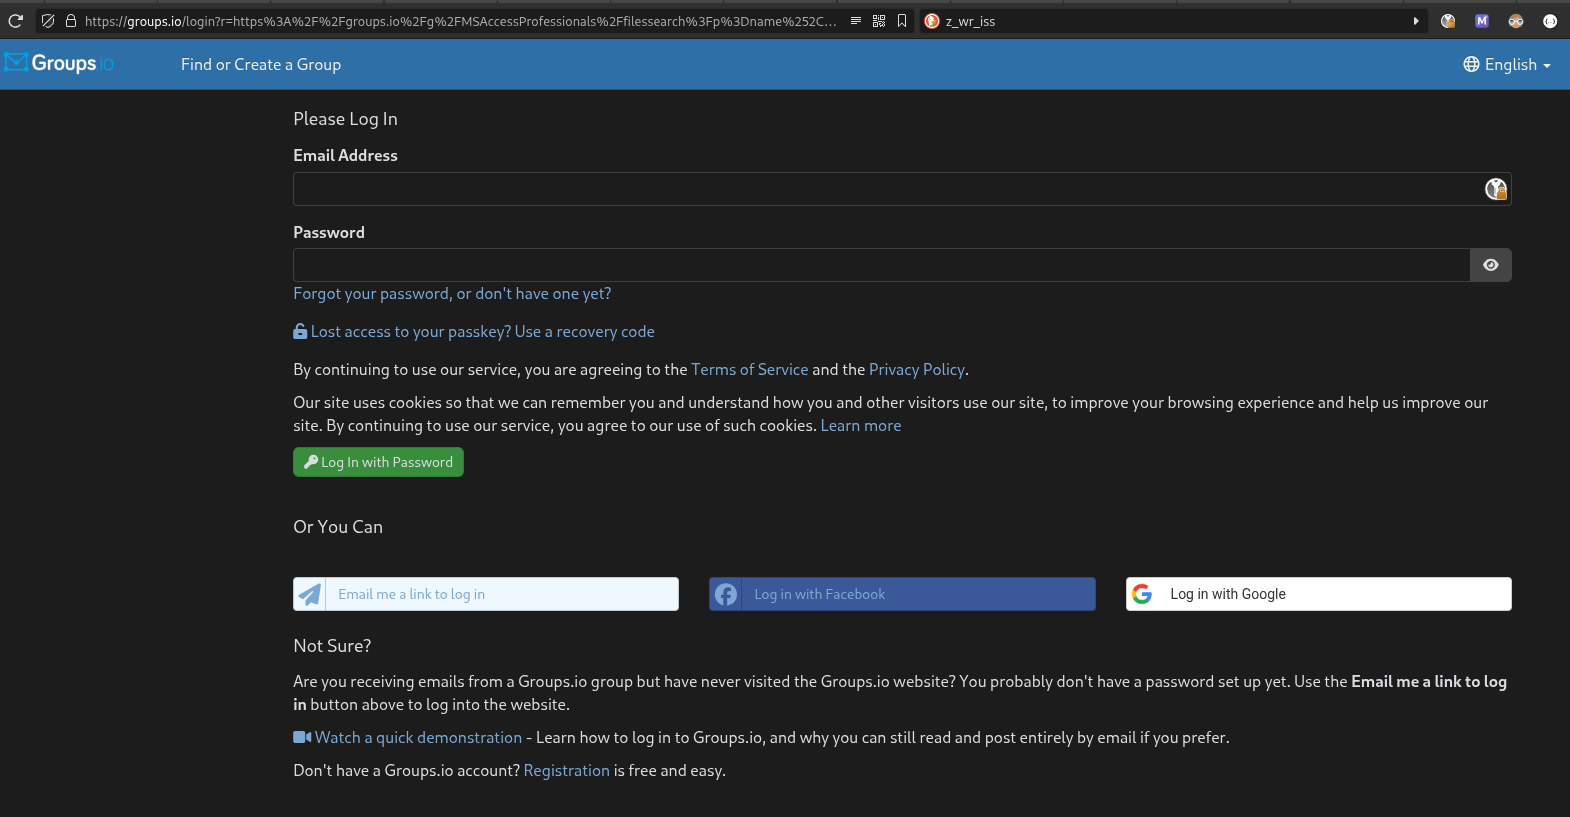This screenshot has height=817, width=1570.
Task: Click the face-with-glasses extension icon
Action: tap(1516, 21)
